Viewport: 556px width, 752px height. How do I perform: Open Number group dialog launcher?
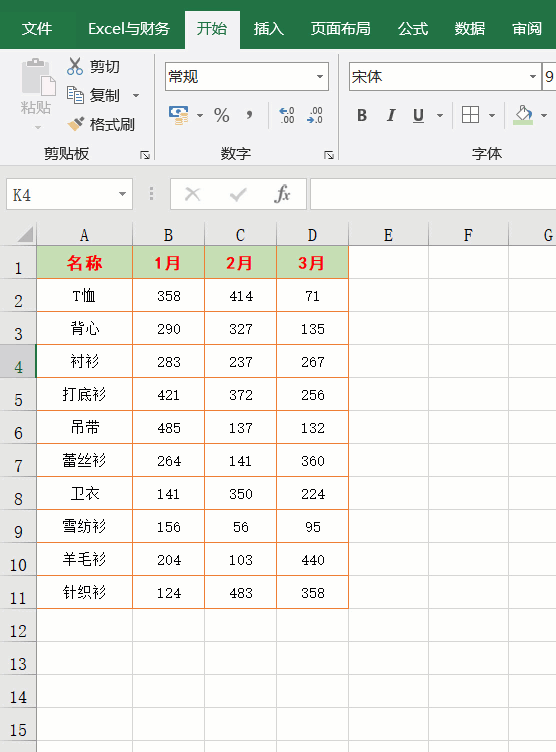pos(329,155)
